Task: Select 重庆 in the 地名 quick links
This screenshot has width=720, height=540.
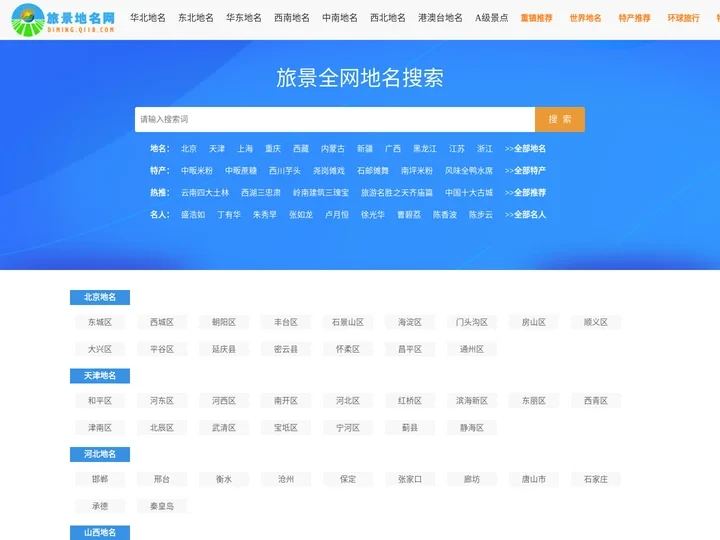Action: tap(273, 148)
